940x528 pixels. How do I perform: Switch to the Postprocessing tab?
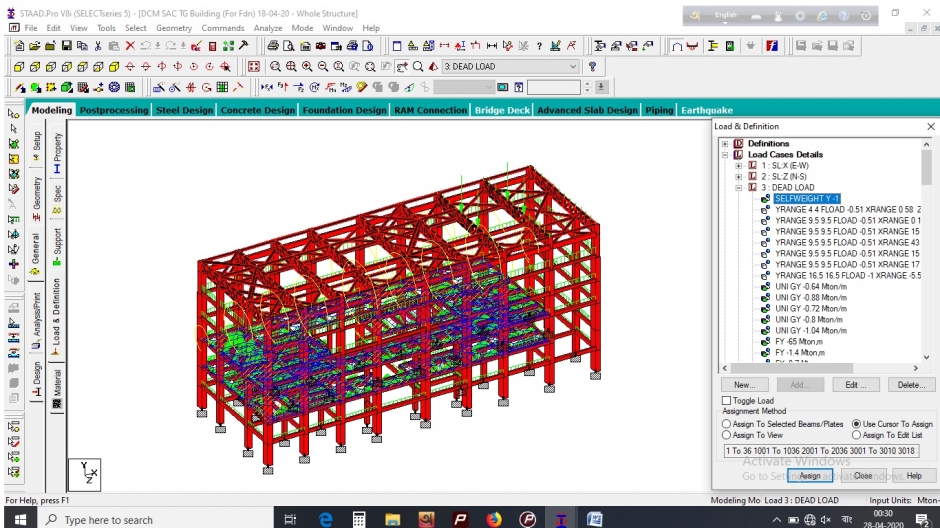pos(113,110)
